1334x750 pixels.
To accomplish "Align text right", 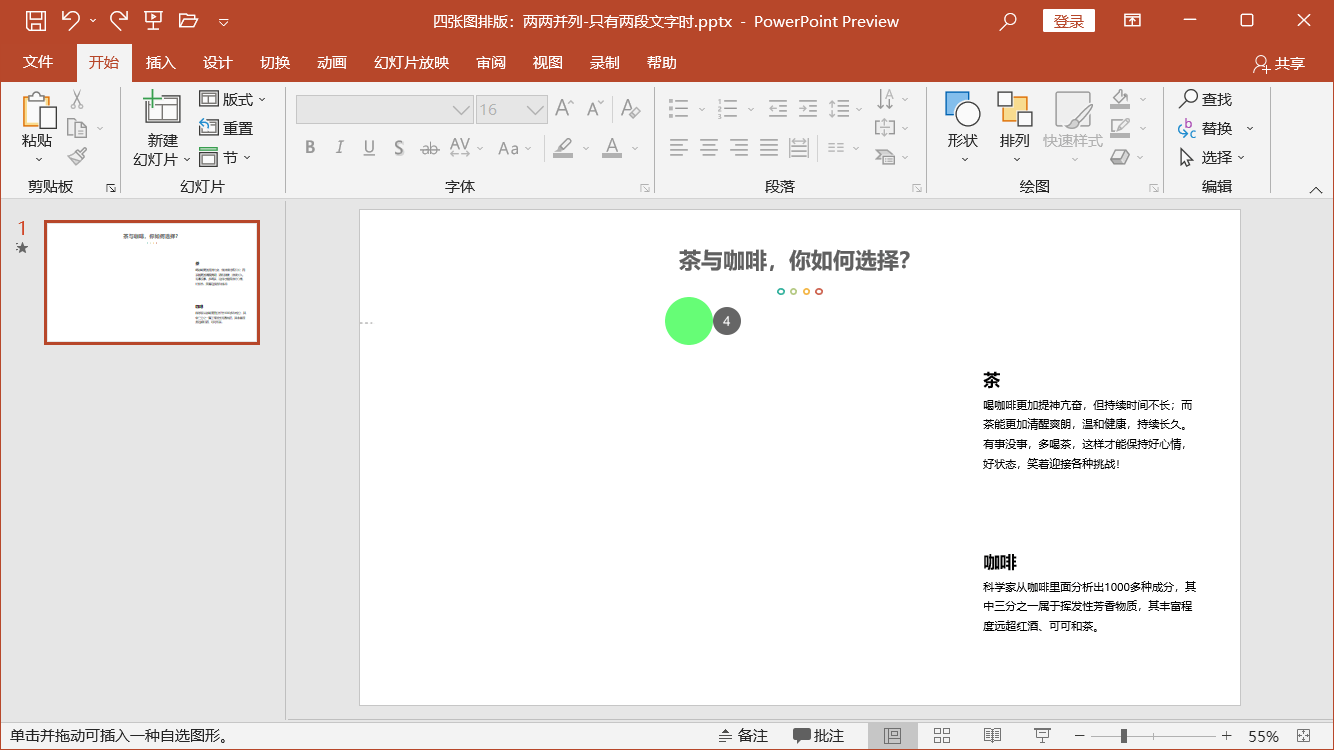I will click(x=739, y=148).
